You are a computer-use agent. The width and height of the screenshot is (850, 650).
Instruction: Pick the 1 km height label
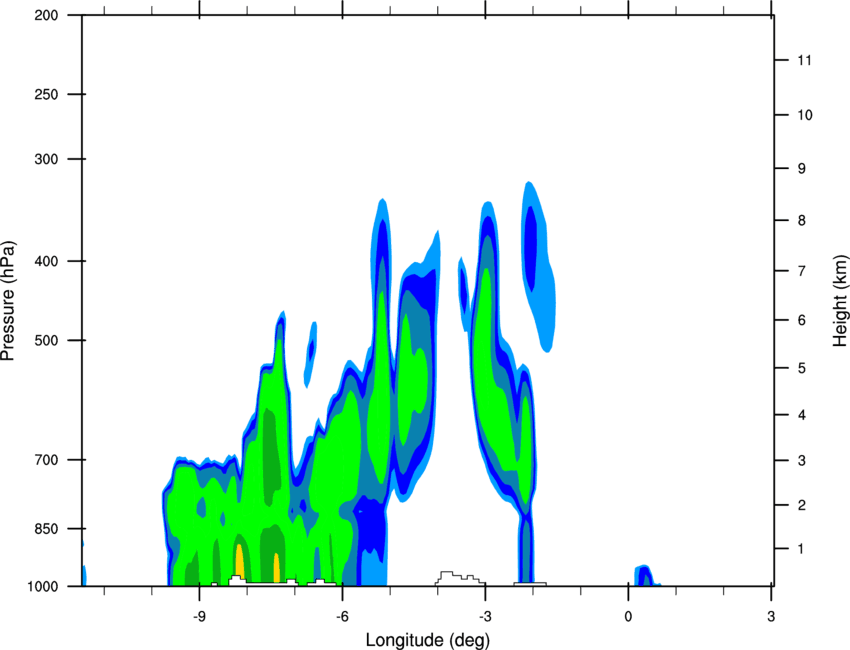pos(801,549)
